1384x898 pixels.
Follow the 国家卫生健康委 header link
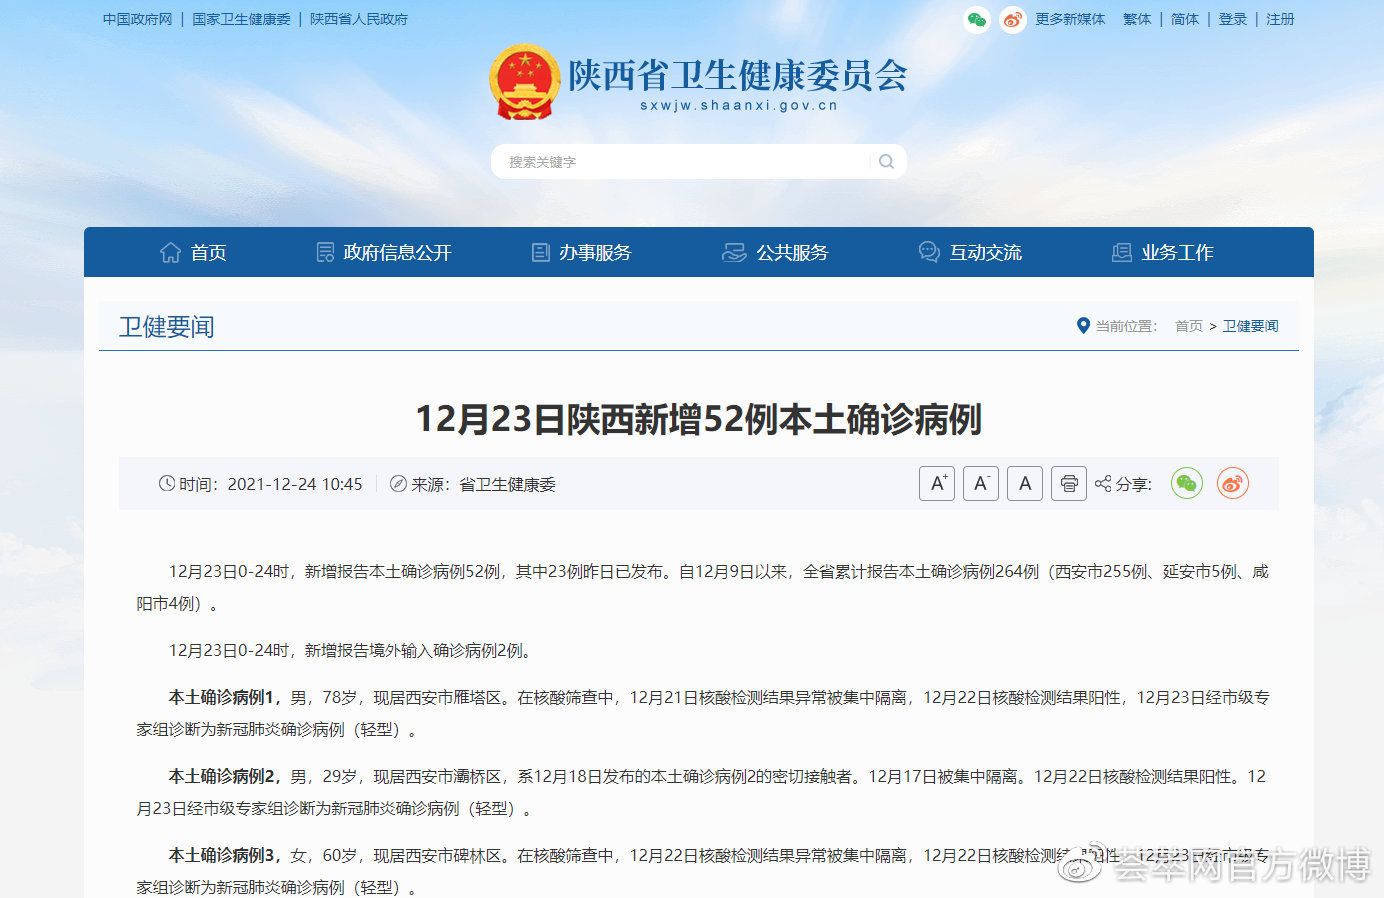coord(241,19)
